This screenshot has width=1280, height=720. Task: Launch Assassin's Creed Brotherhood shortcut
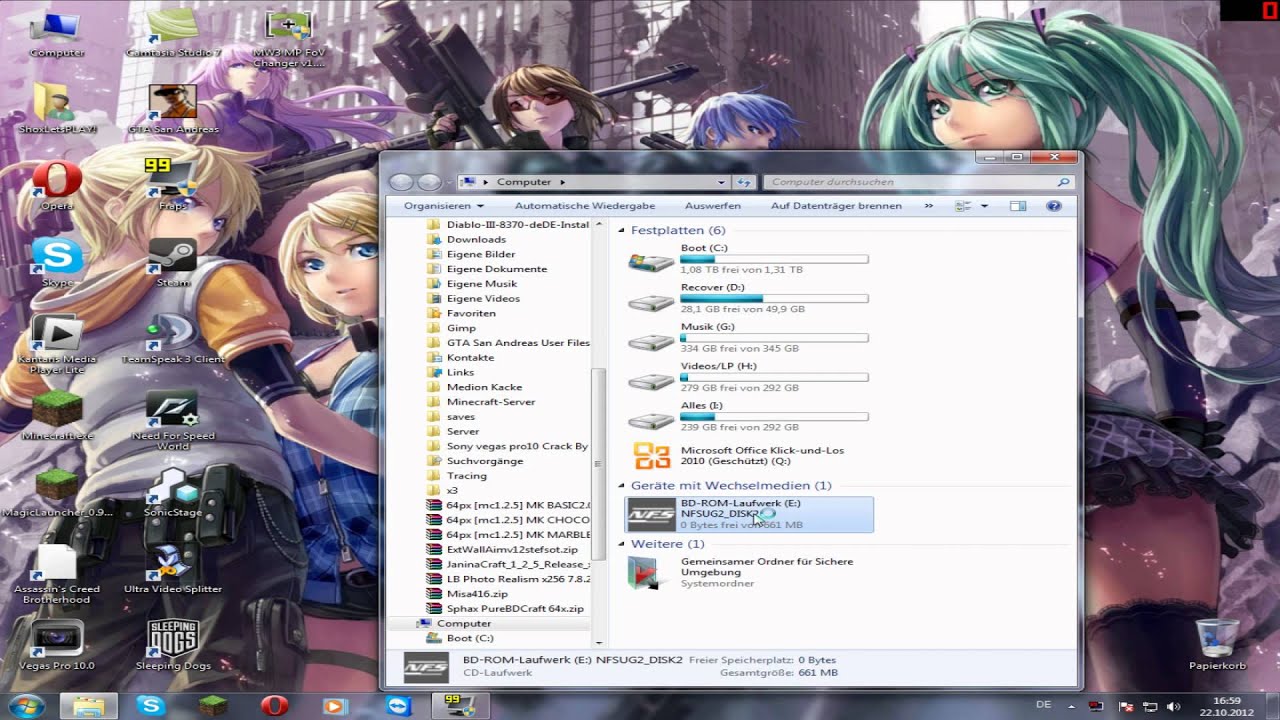tap(56, 574)
